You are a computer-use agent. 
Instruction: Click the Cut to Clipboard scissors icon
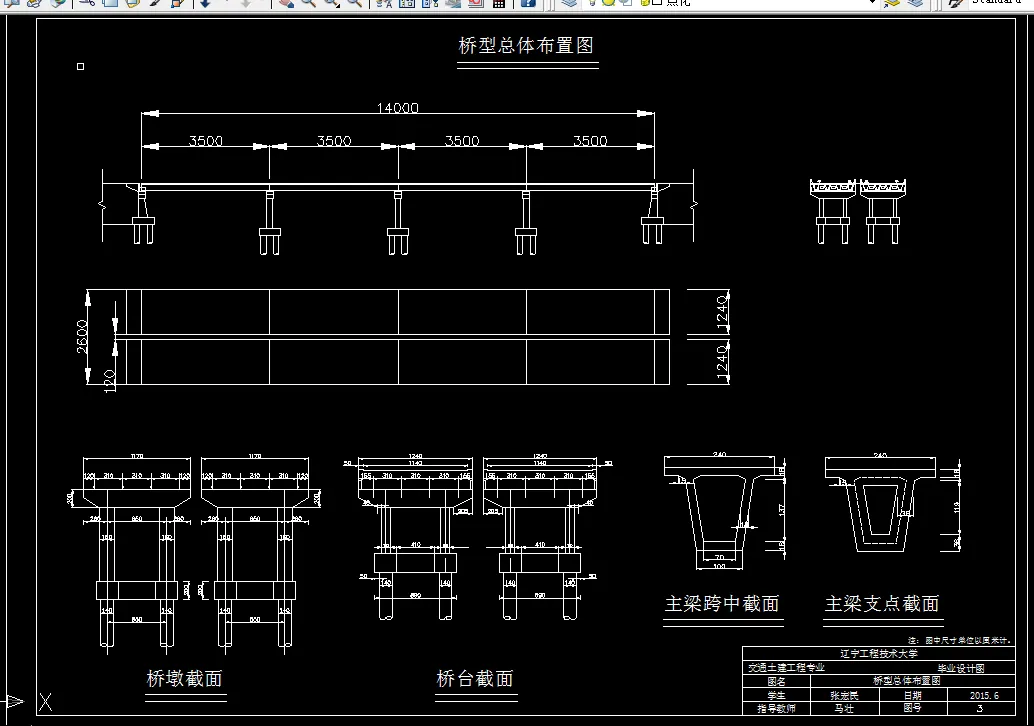pyautogui.click(x=87, y=5)
